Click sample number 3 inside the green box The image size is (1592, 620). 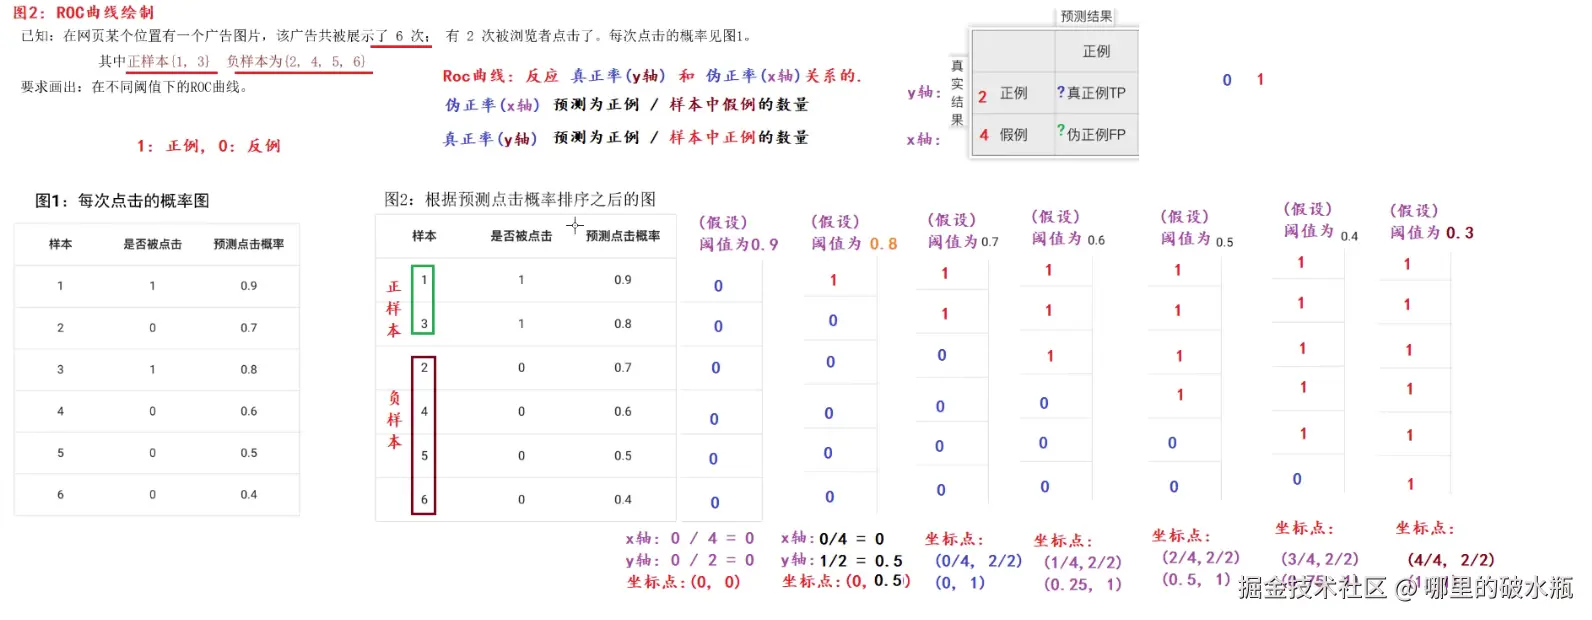point(424,324)
